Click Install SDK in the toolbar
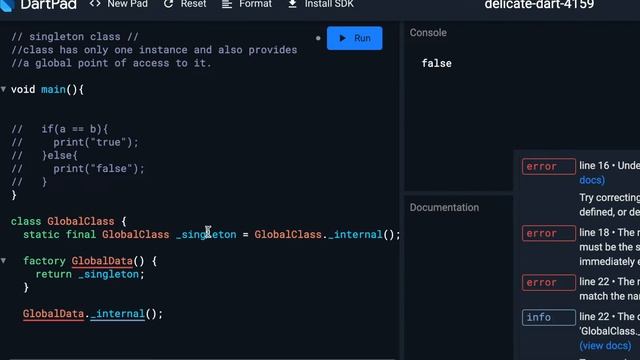This screenshot has height=360, width=640. point(321,4)
